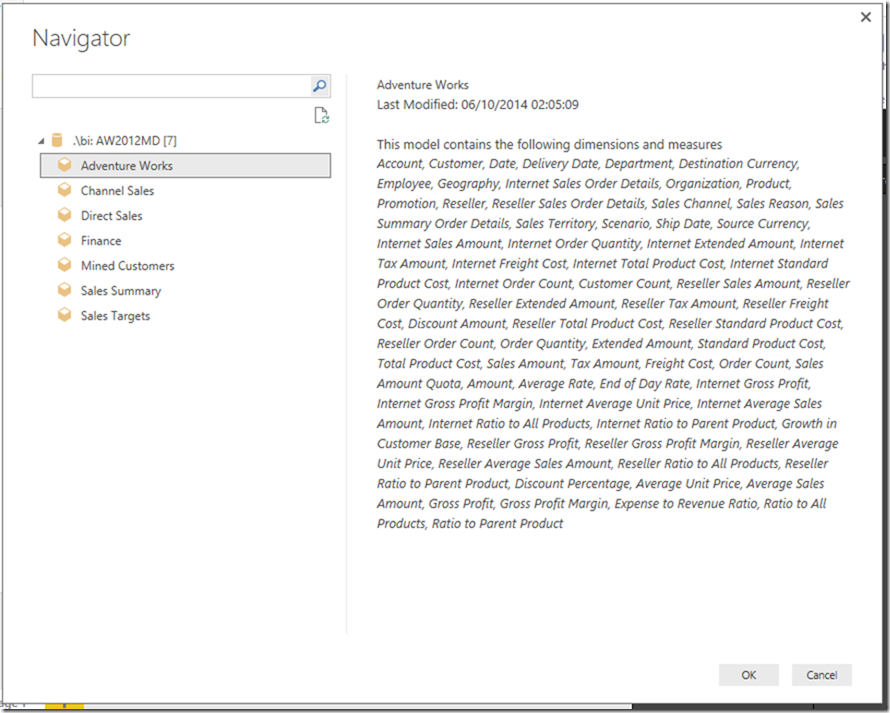Image resolution: width=890 pixels, height=713 pixels.
Task: Select the Adventure Works cube
Action: pos(185,165)
